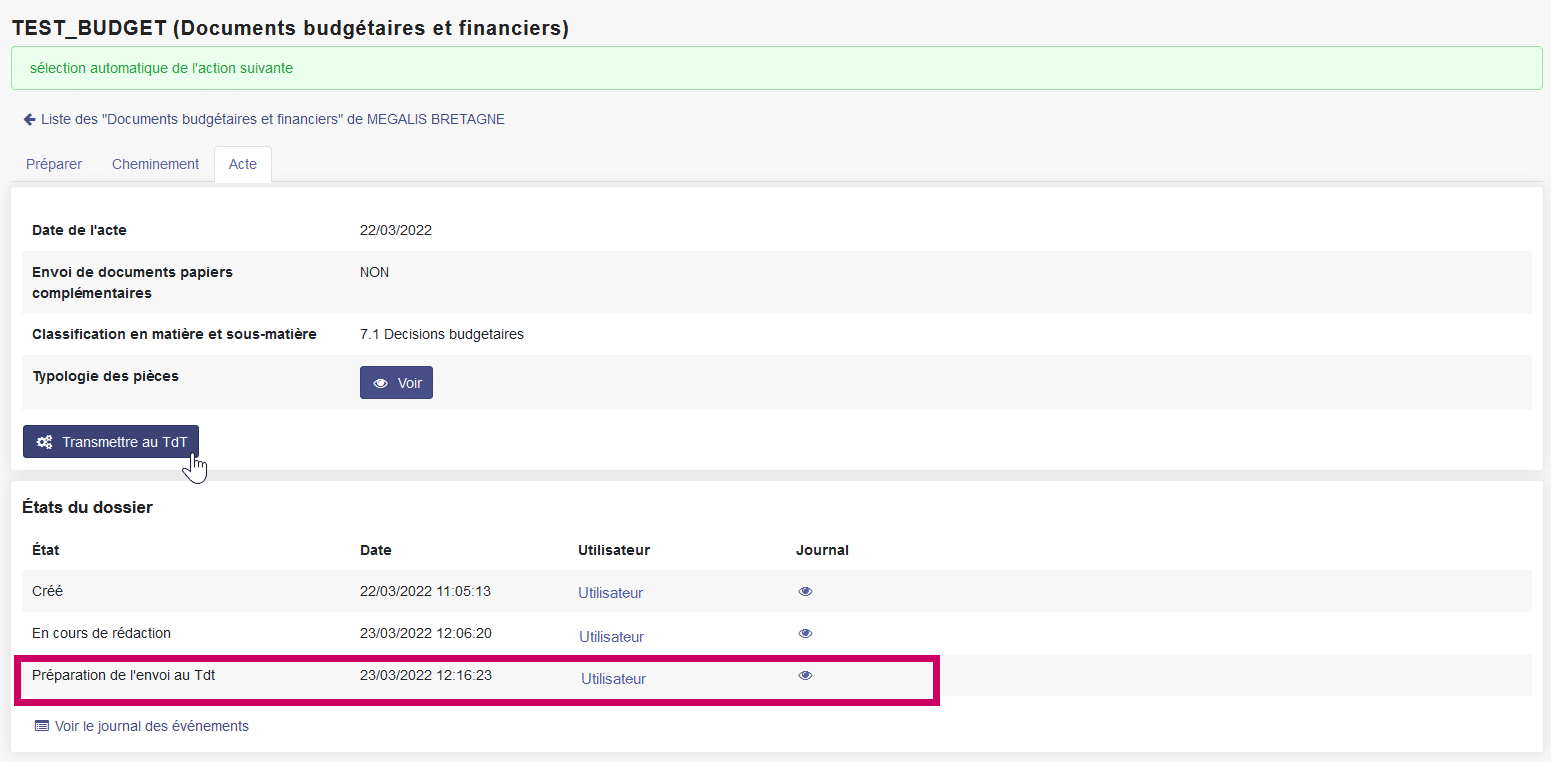This screenshot has width=1551, height=762.
Task: Click Utilisateur link in the Créé row
Action: pyautogui.click(x=610, y=593)
